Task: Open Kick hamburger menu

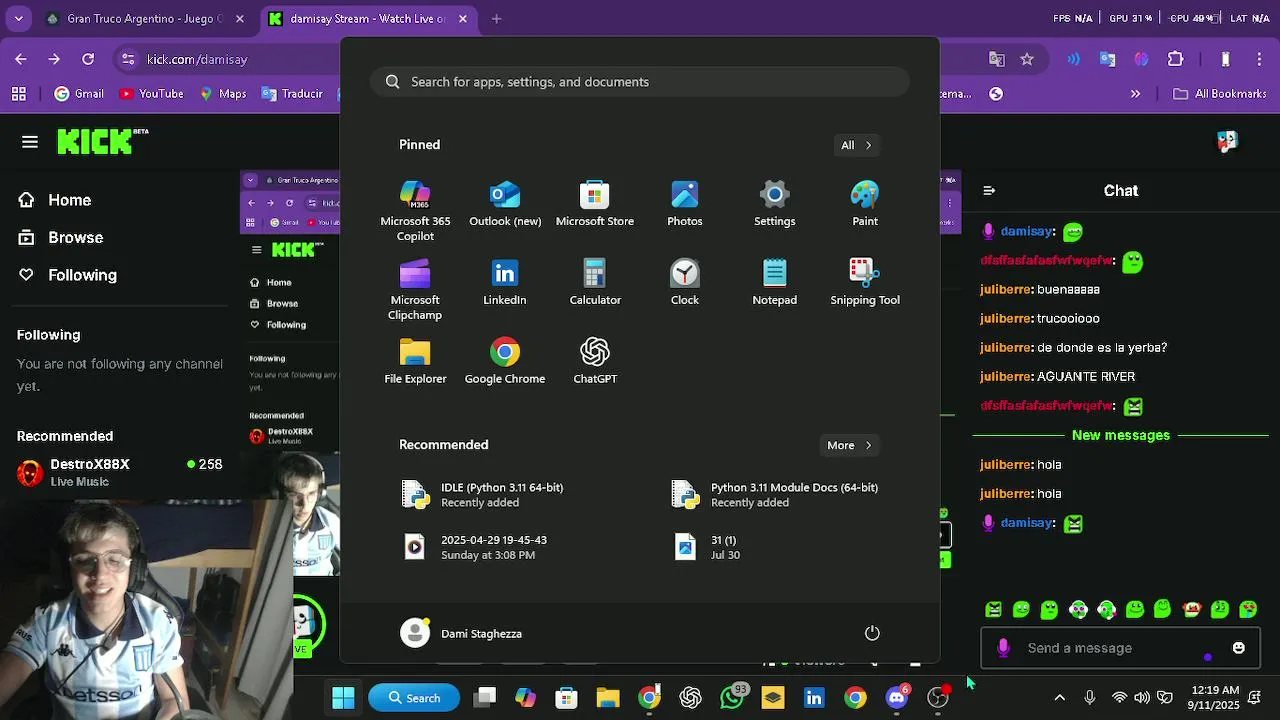Action: click(x=30, y=142)
